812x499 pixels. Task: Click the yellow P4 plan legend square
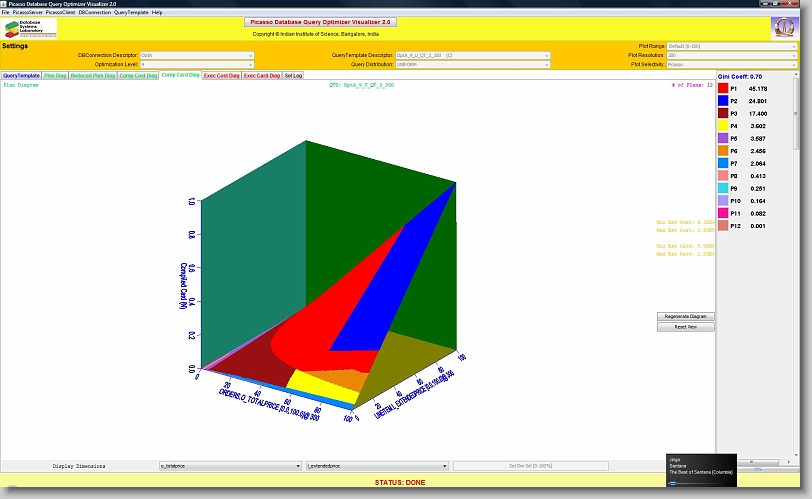coord(724,126)
